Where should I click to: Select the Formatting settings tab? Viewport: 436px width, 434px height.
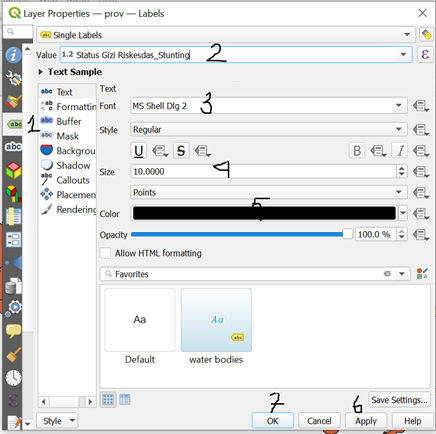tap(67, 107)
